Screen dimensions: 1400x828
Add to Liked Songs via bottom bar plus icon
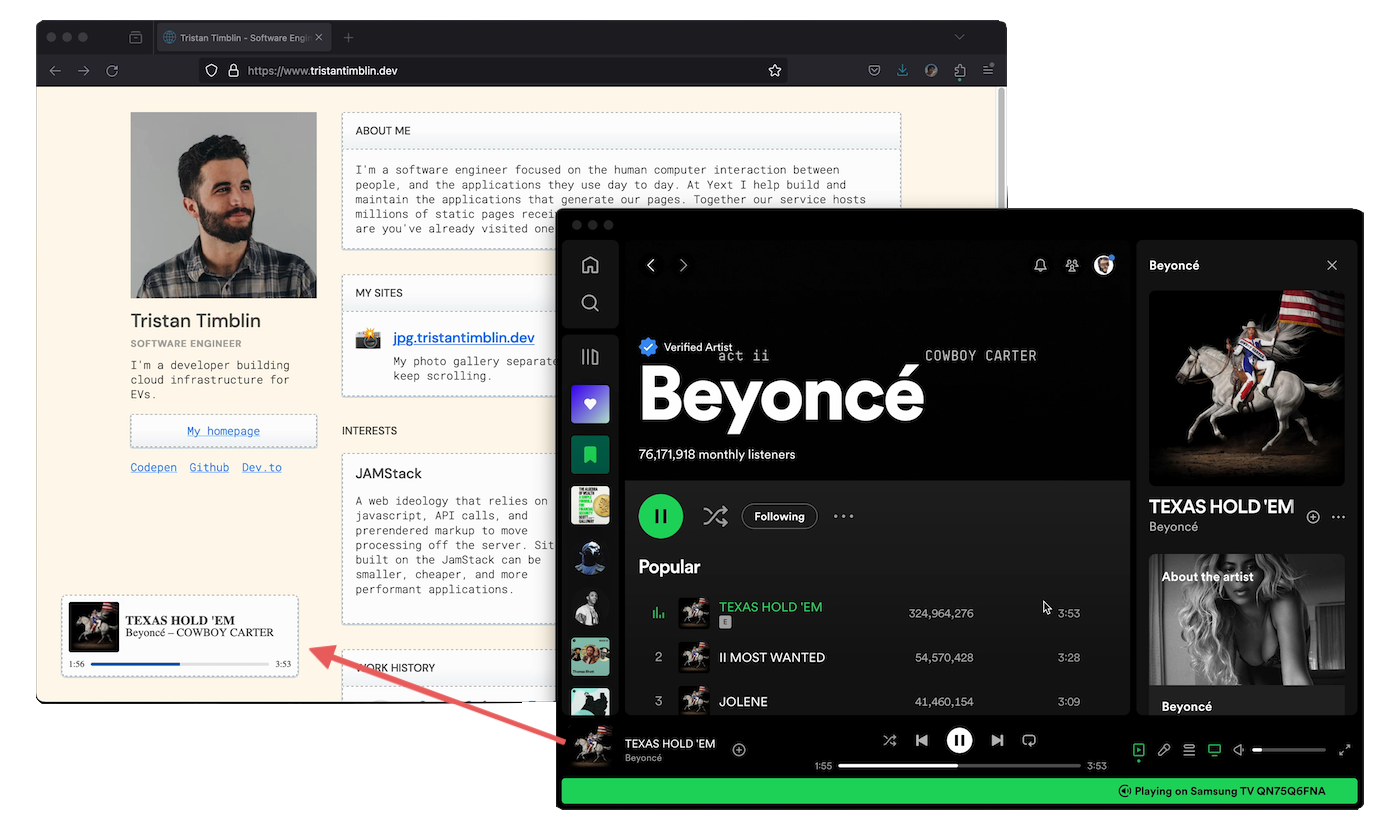pos(739,750)
